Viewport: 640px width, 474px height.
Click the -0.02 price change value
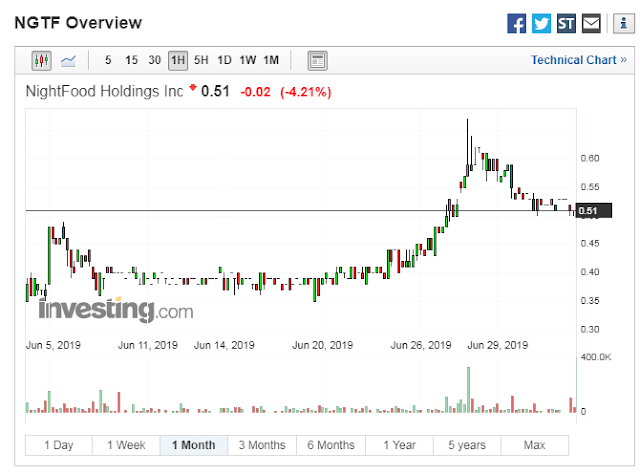pos(256,92)
